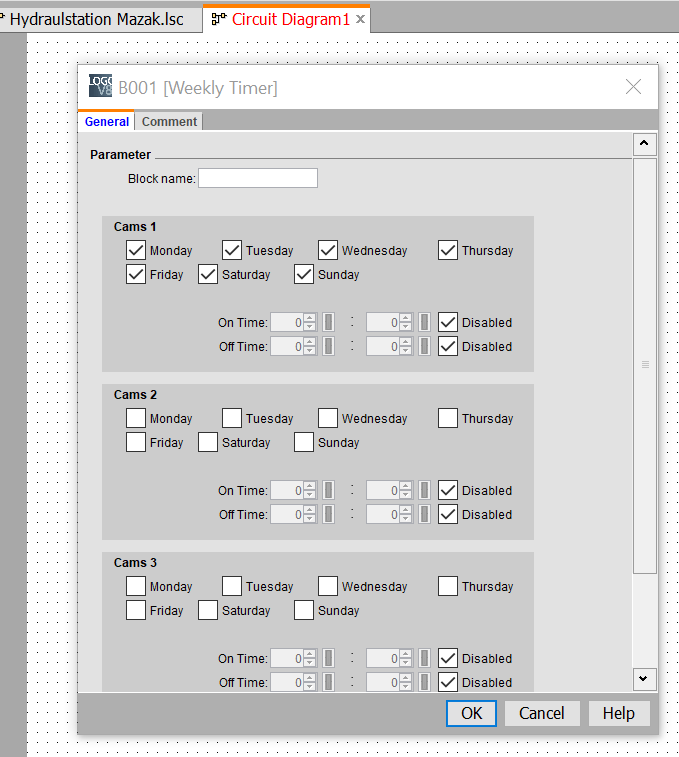Check Sunday in Cams 2
Screen dimensions: 679x757
(304, 442)
